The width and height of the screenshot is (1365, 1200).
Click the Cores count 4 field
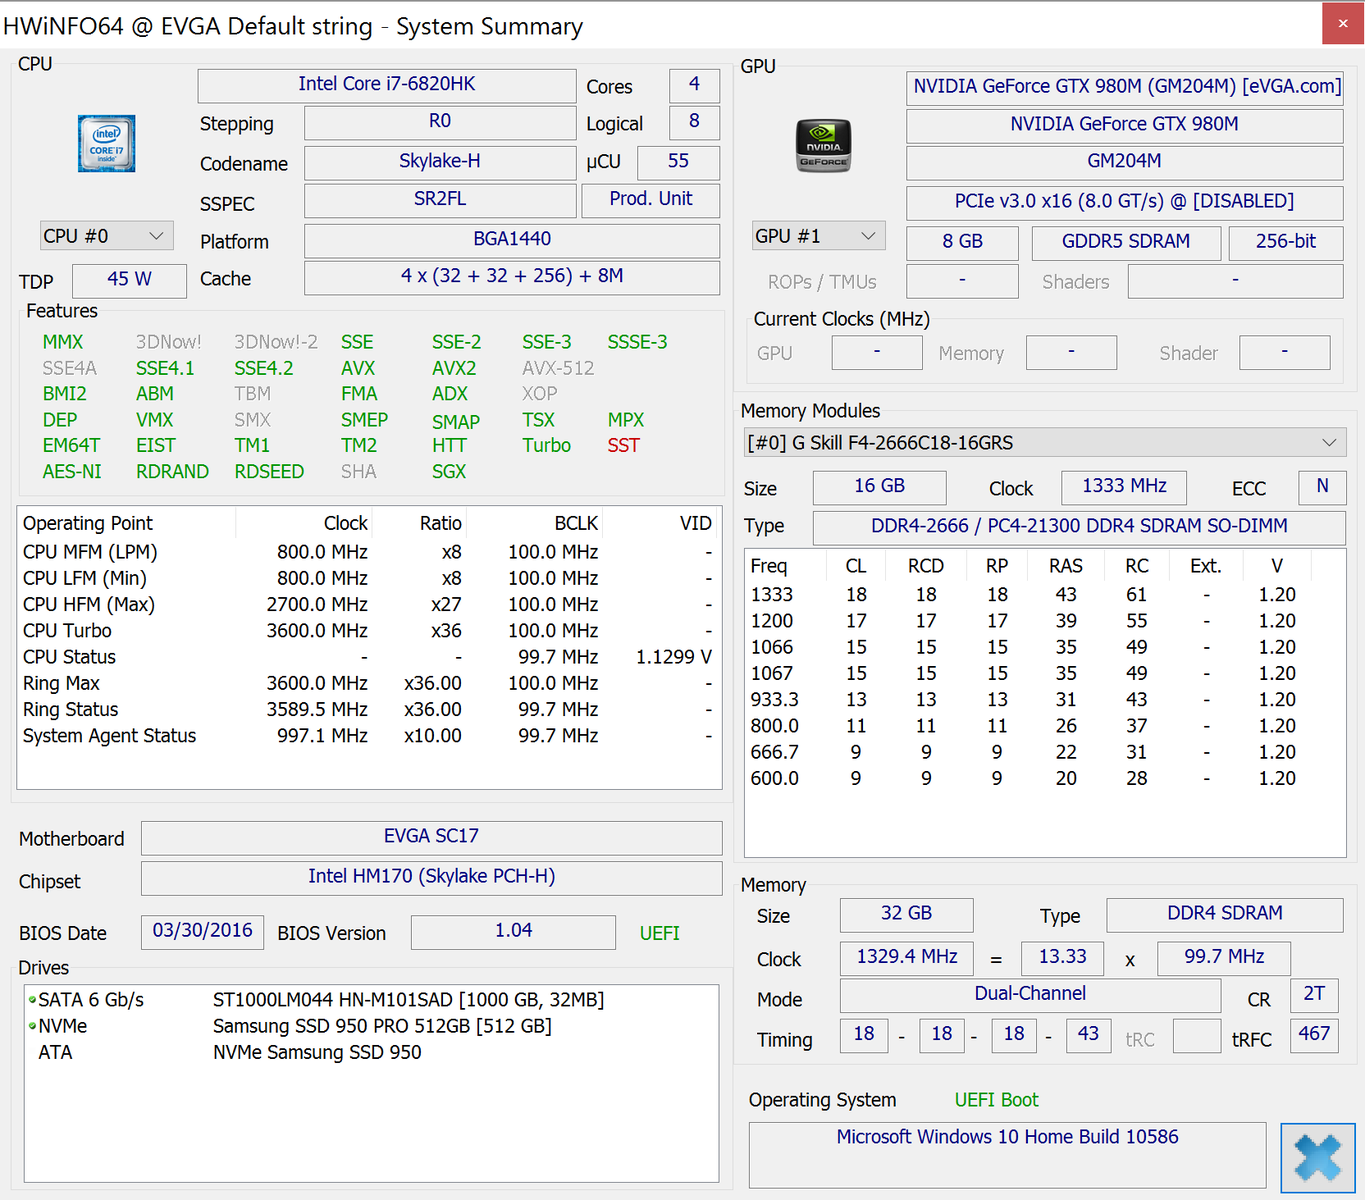[694, 85]
